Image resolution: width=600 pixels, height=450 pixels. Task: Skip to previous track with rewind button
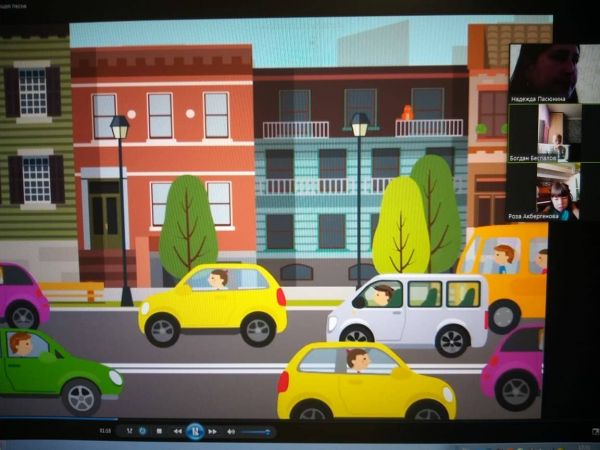(x=178, y=431)
